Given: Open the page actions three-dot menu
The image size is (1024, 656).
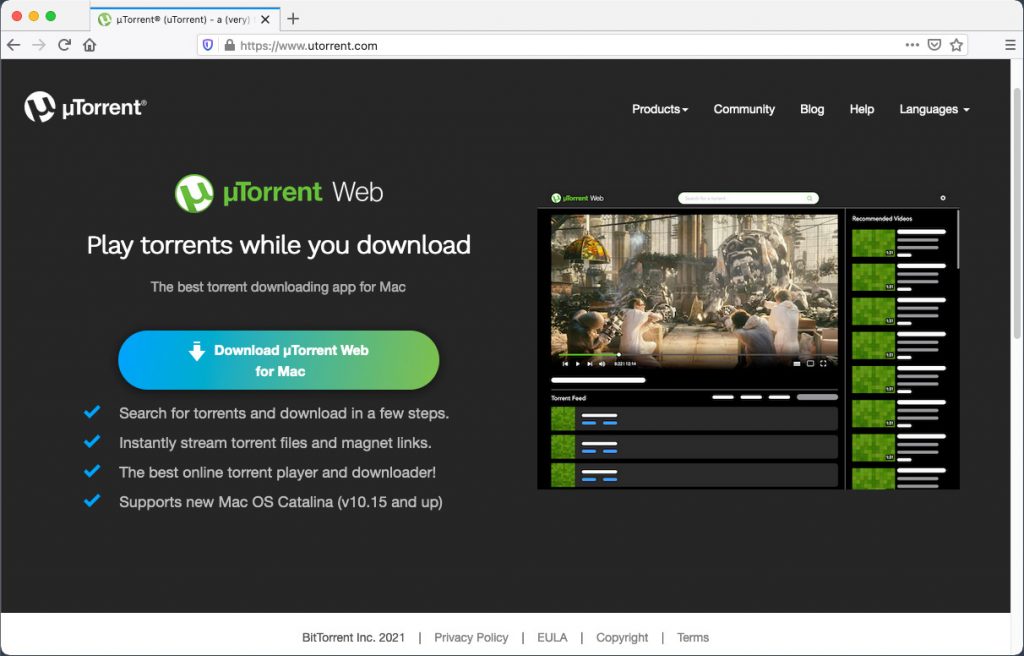Looking at the screenshot, I should (912, 45).
